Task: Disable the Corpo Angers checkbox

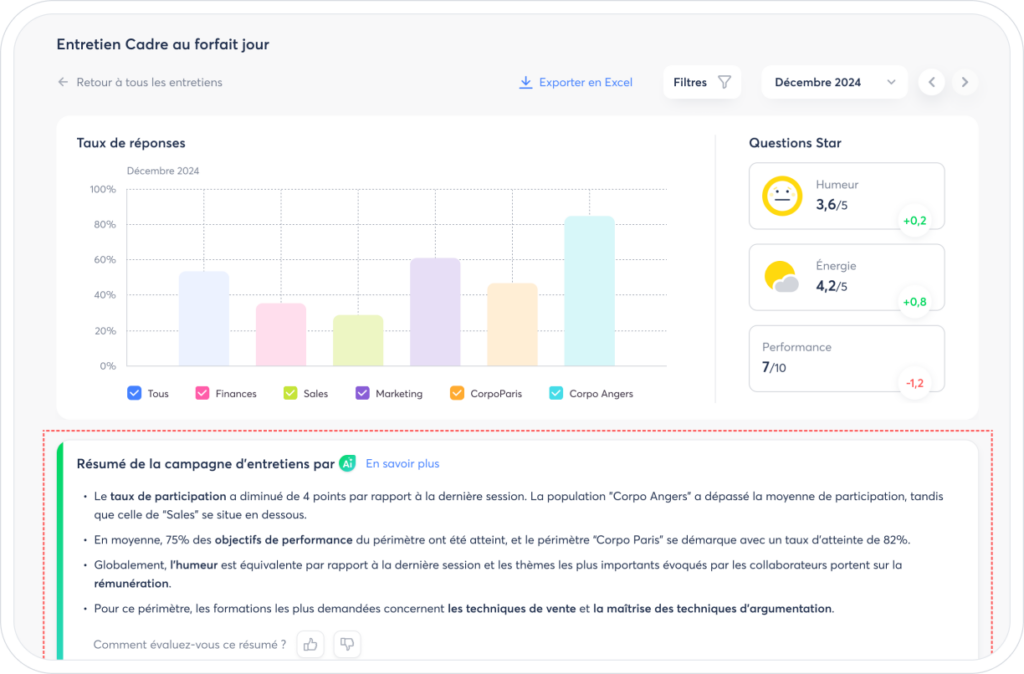Action: coord(556,393)
